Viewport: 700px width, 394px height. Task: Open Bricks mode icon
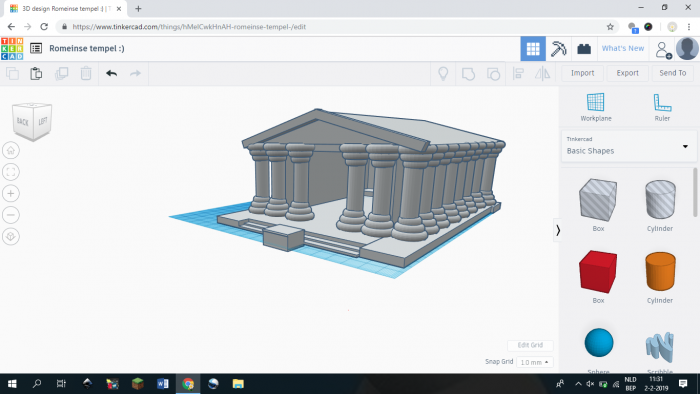coord(584,49)
